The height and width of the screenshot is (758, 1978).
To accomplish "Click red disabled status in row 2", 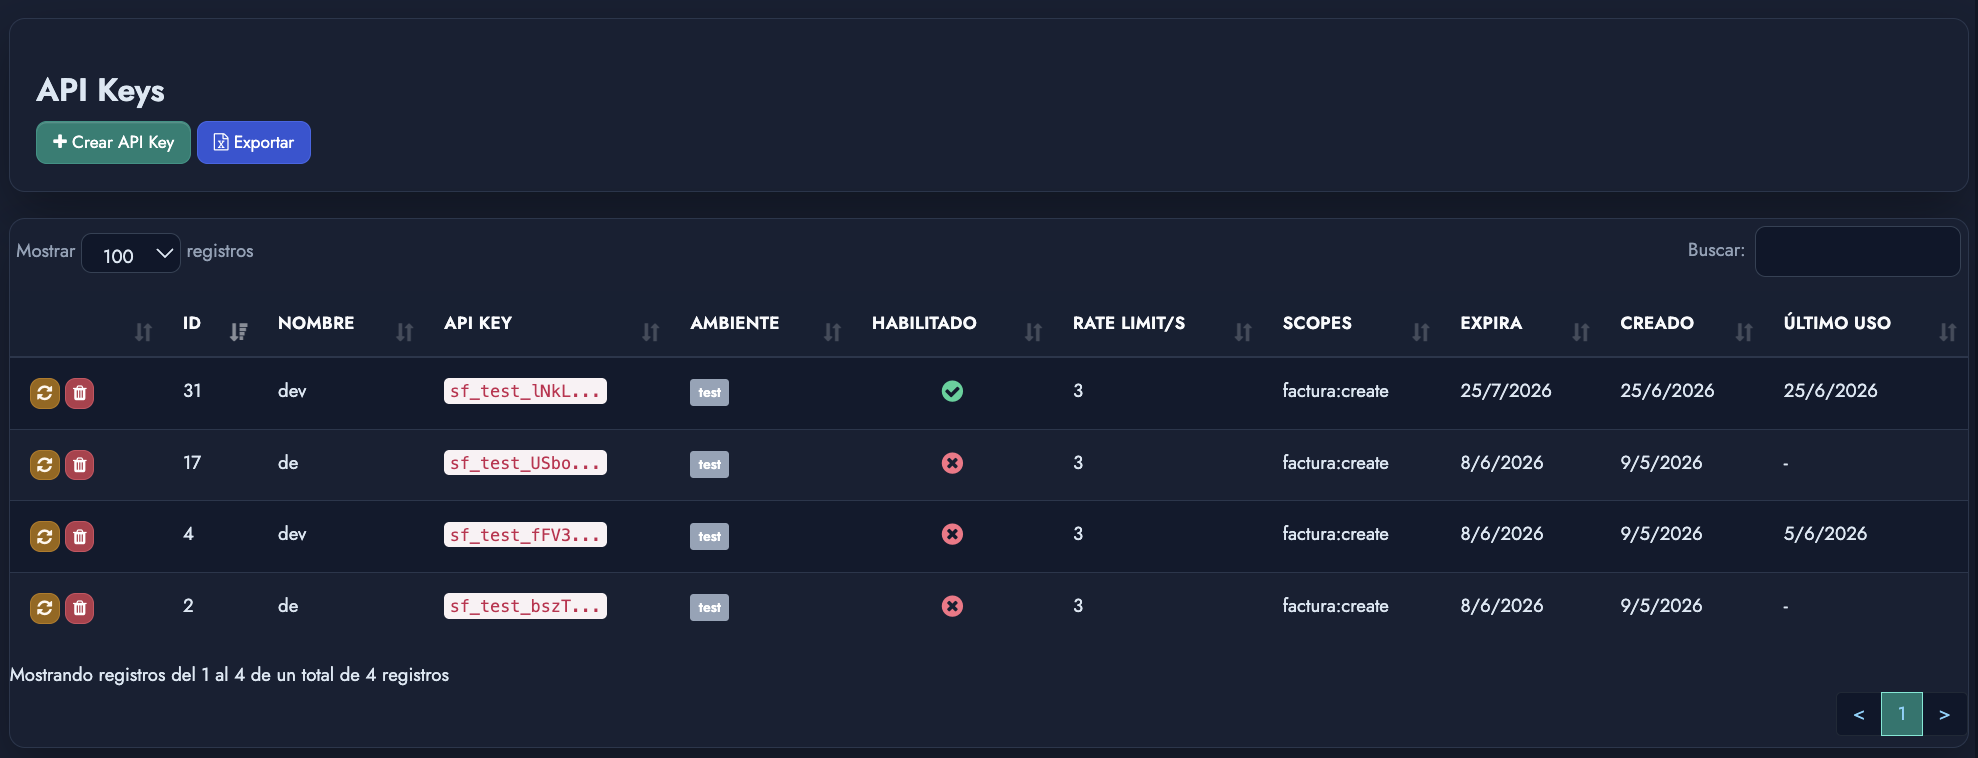I will (x=952, y=606).
